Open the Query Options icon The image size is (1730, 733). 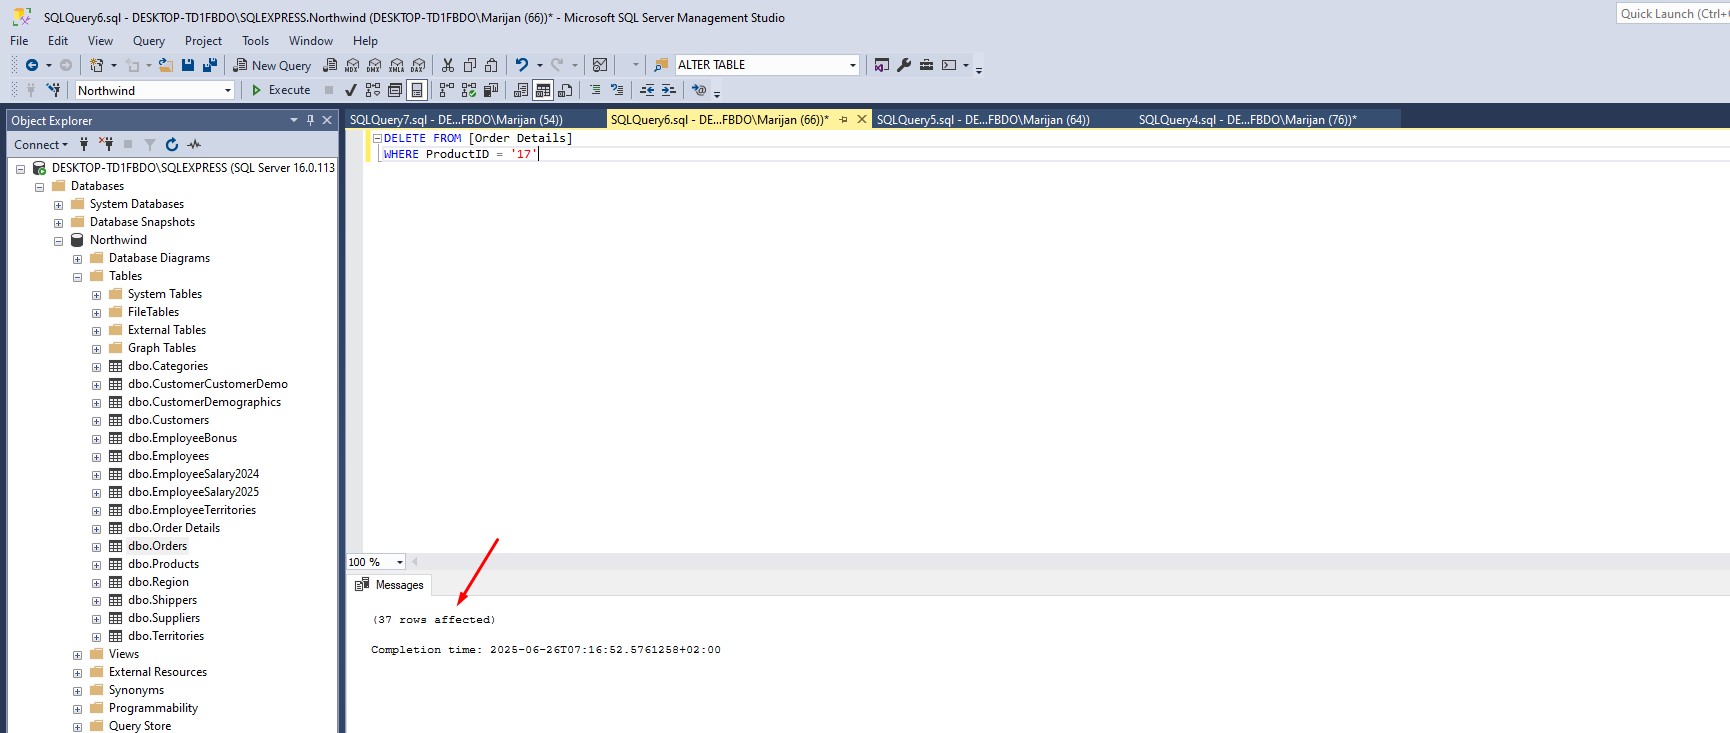[395, 90]
